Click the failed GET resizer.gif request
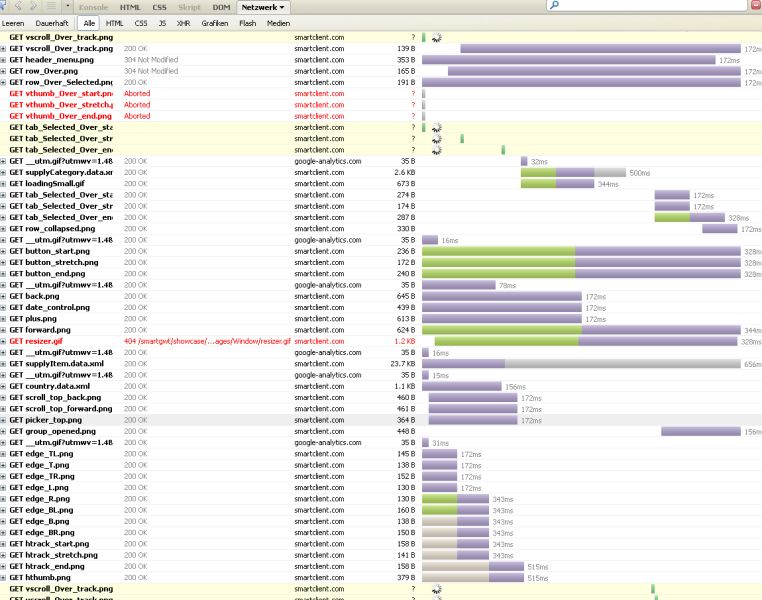Image resolution: width=762 pixels, height=600 pixels. 36,341
